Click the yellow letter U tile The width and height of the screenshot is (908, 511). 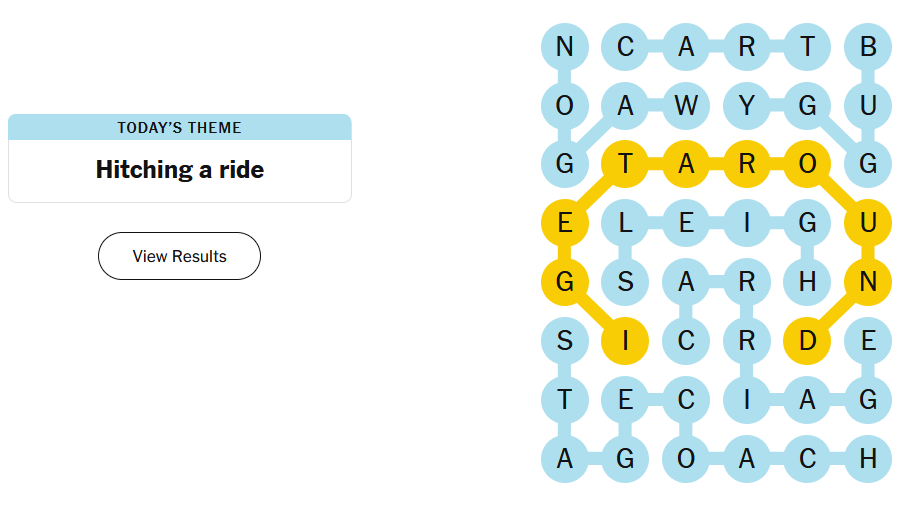[867, 223]
